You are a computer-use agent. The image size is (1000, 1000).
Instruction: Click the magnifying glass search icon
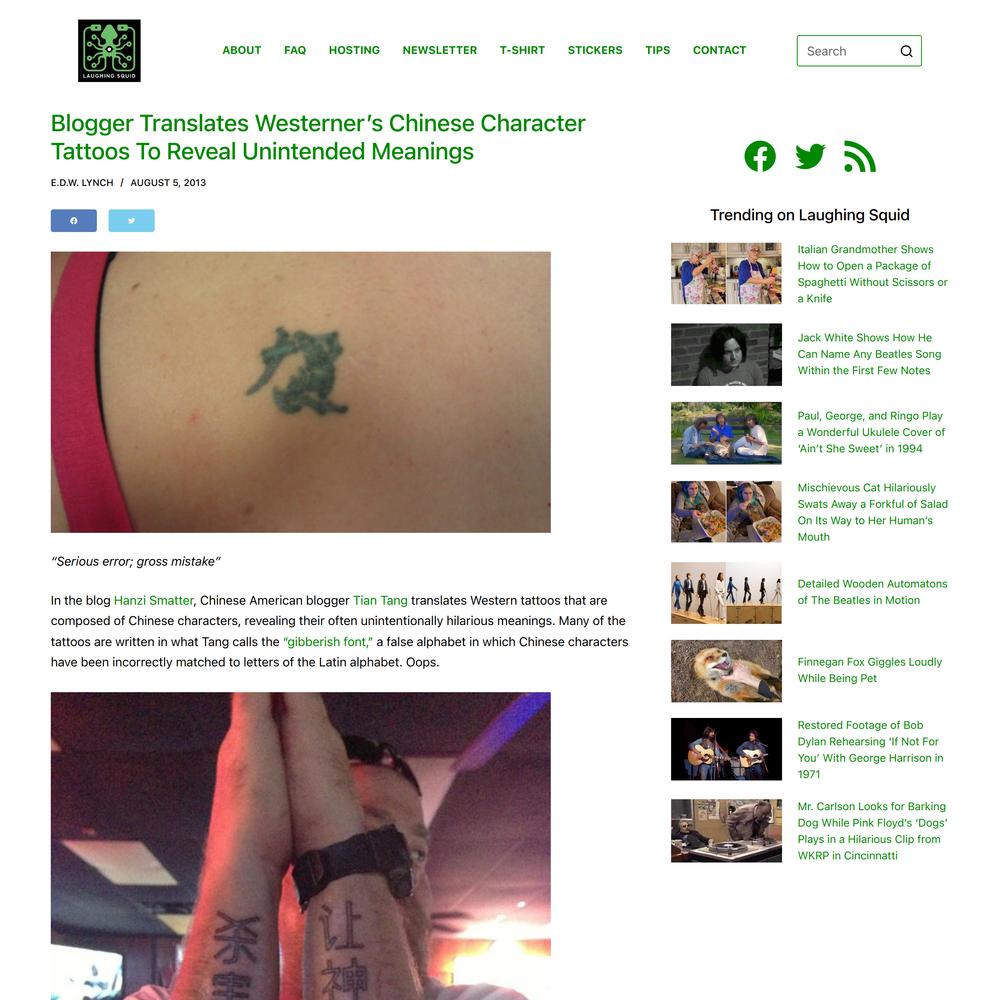(x=906, y=51)
